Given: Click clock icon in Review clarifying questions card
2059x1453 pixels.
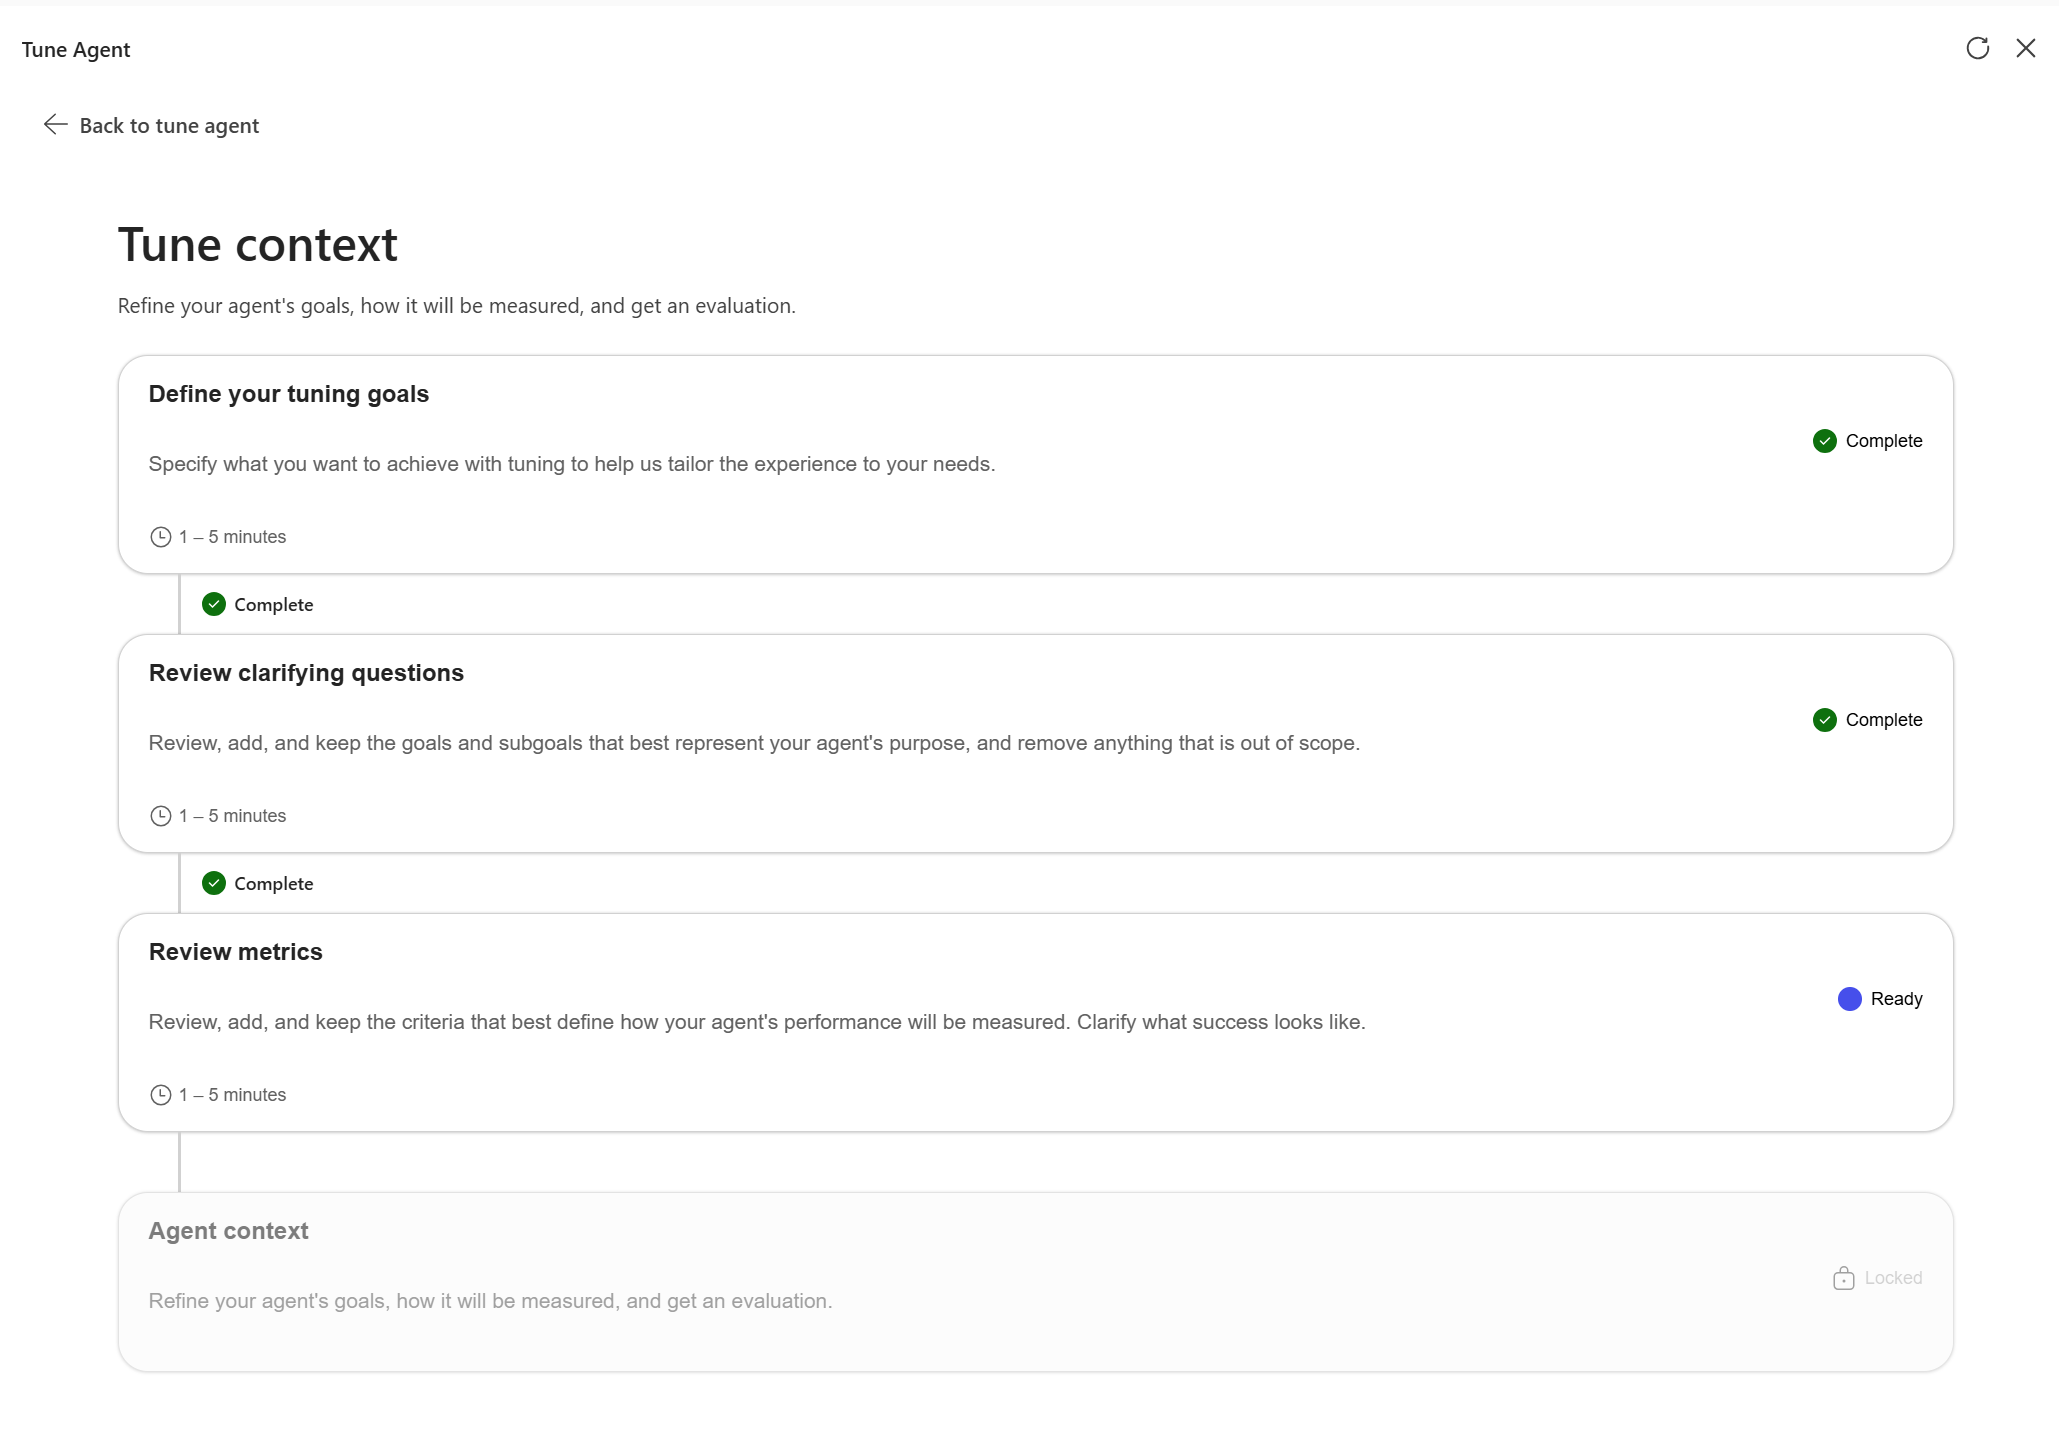Looking at the screenshot, I should (x=160, y=816).
